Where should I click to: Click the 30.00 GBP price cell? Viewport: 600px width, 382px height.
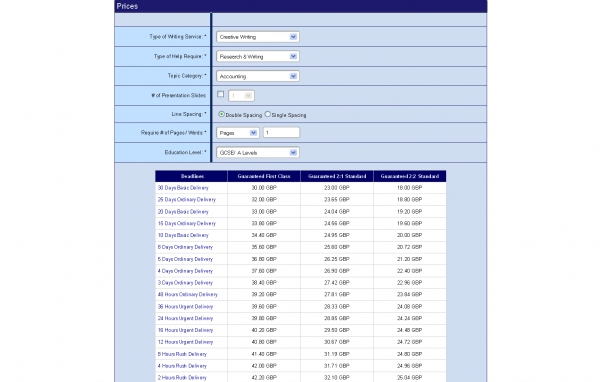[264, 188]
